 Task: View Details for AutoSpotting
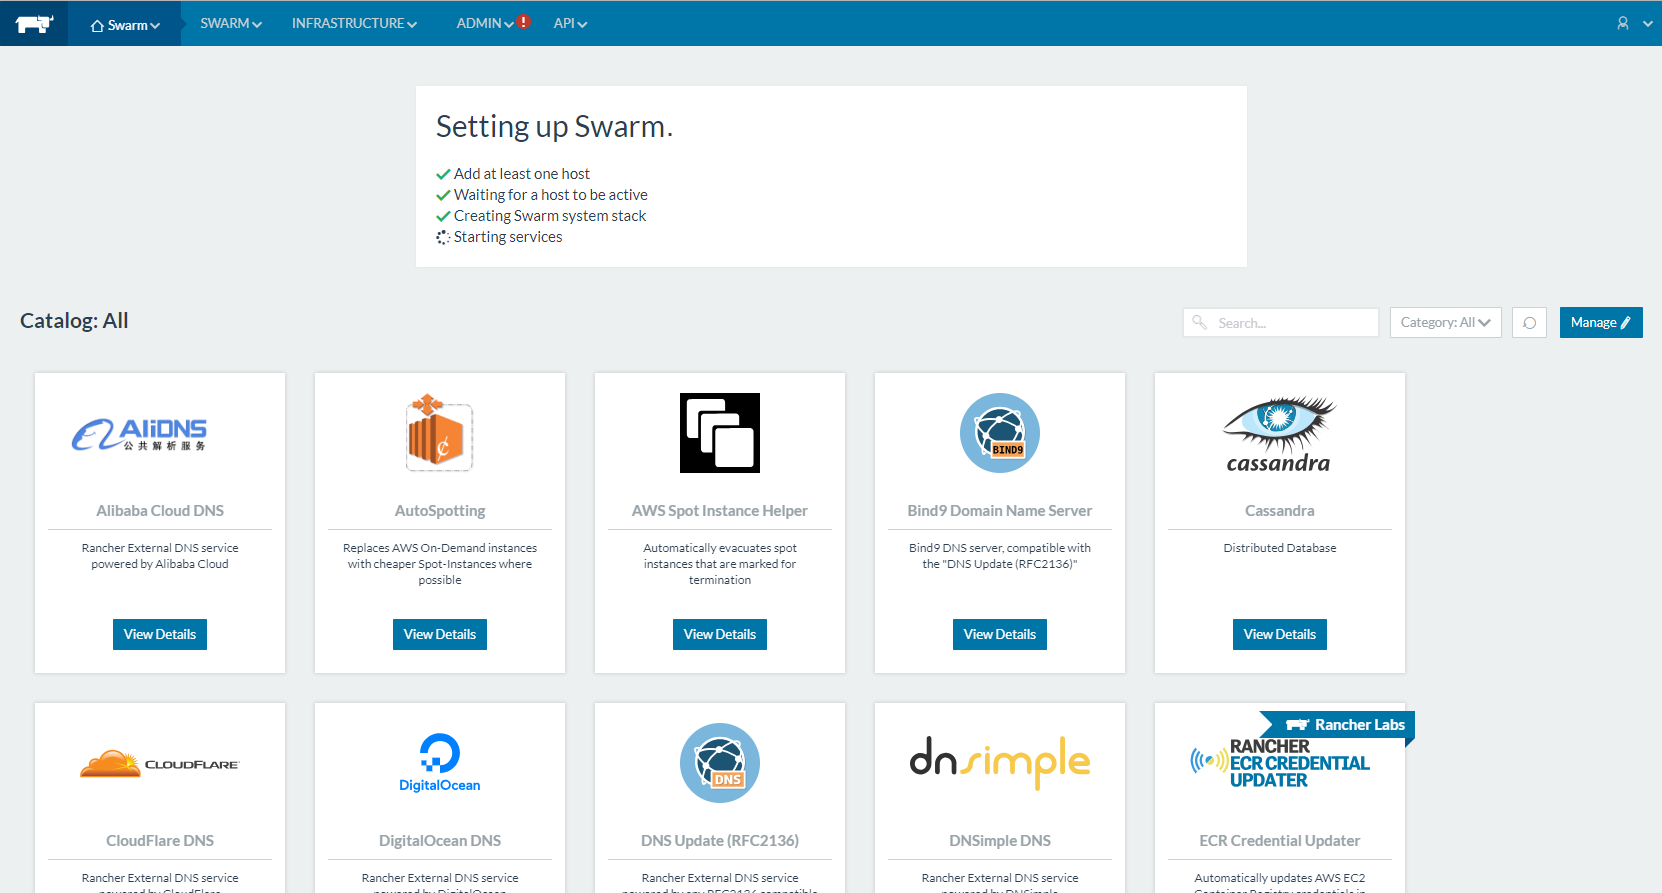[x=440, y=634]
